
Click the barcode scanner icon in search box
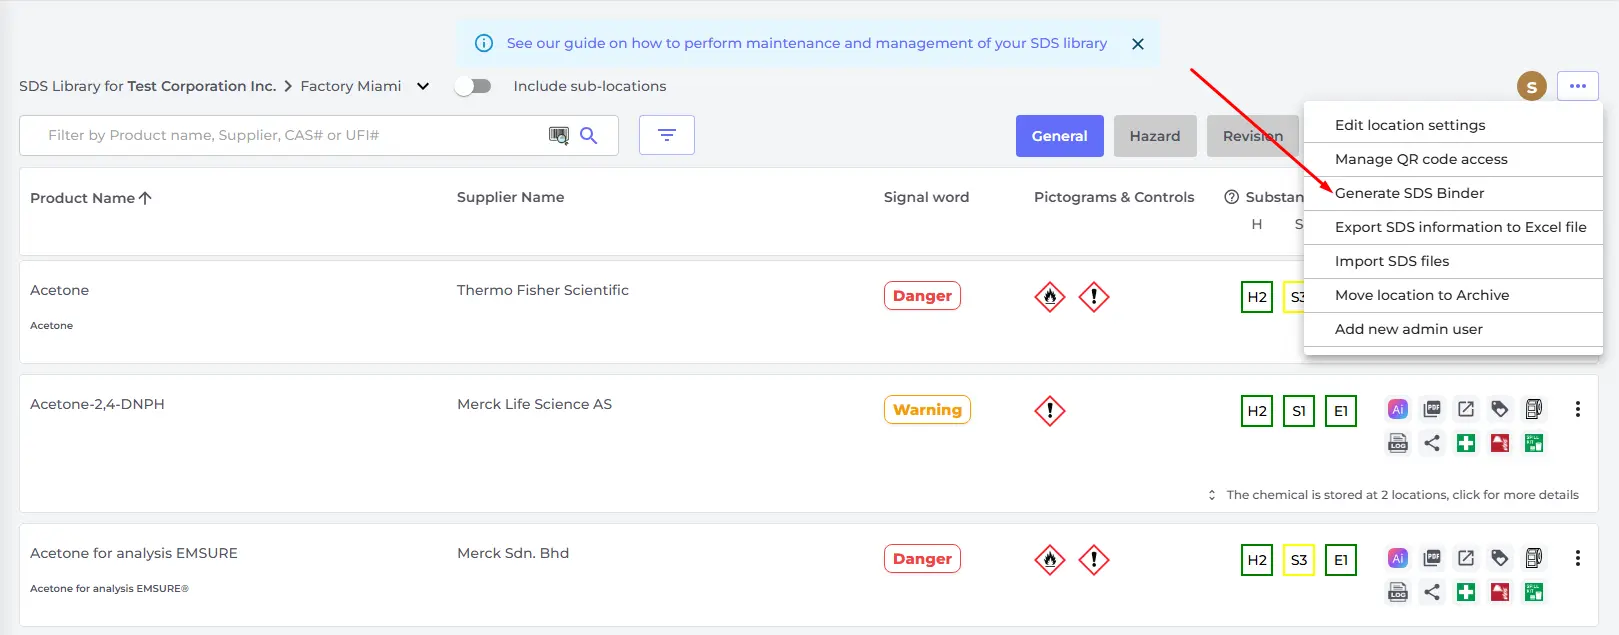pyautogui.click(x=558, y=135)
